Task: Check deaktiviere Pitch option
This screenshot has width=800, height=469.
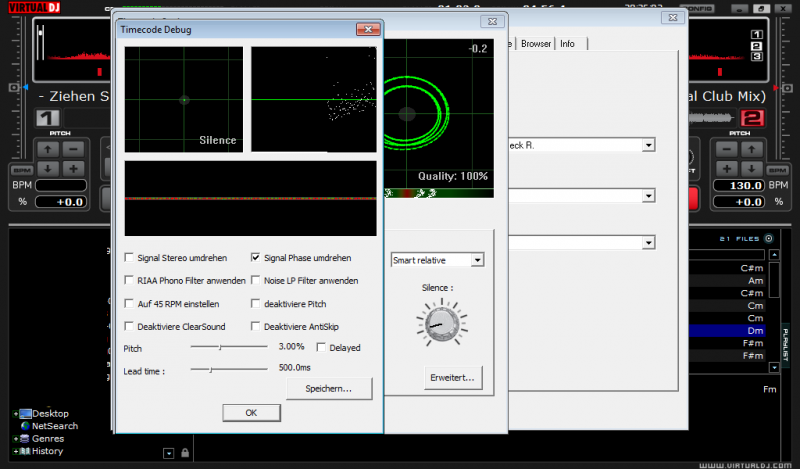Action: pyautogui.click(x=256, y=304)
